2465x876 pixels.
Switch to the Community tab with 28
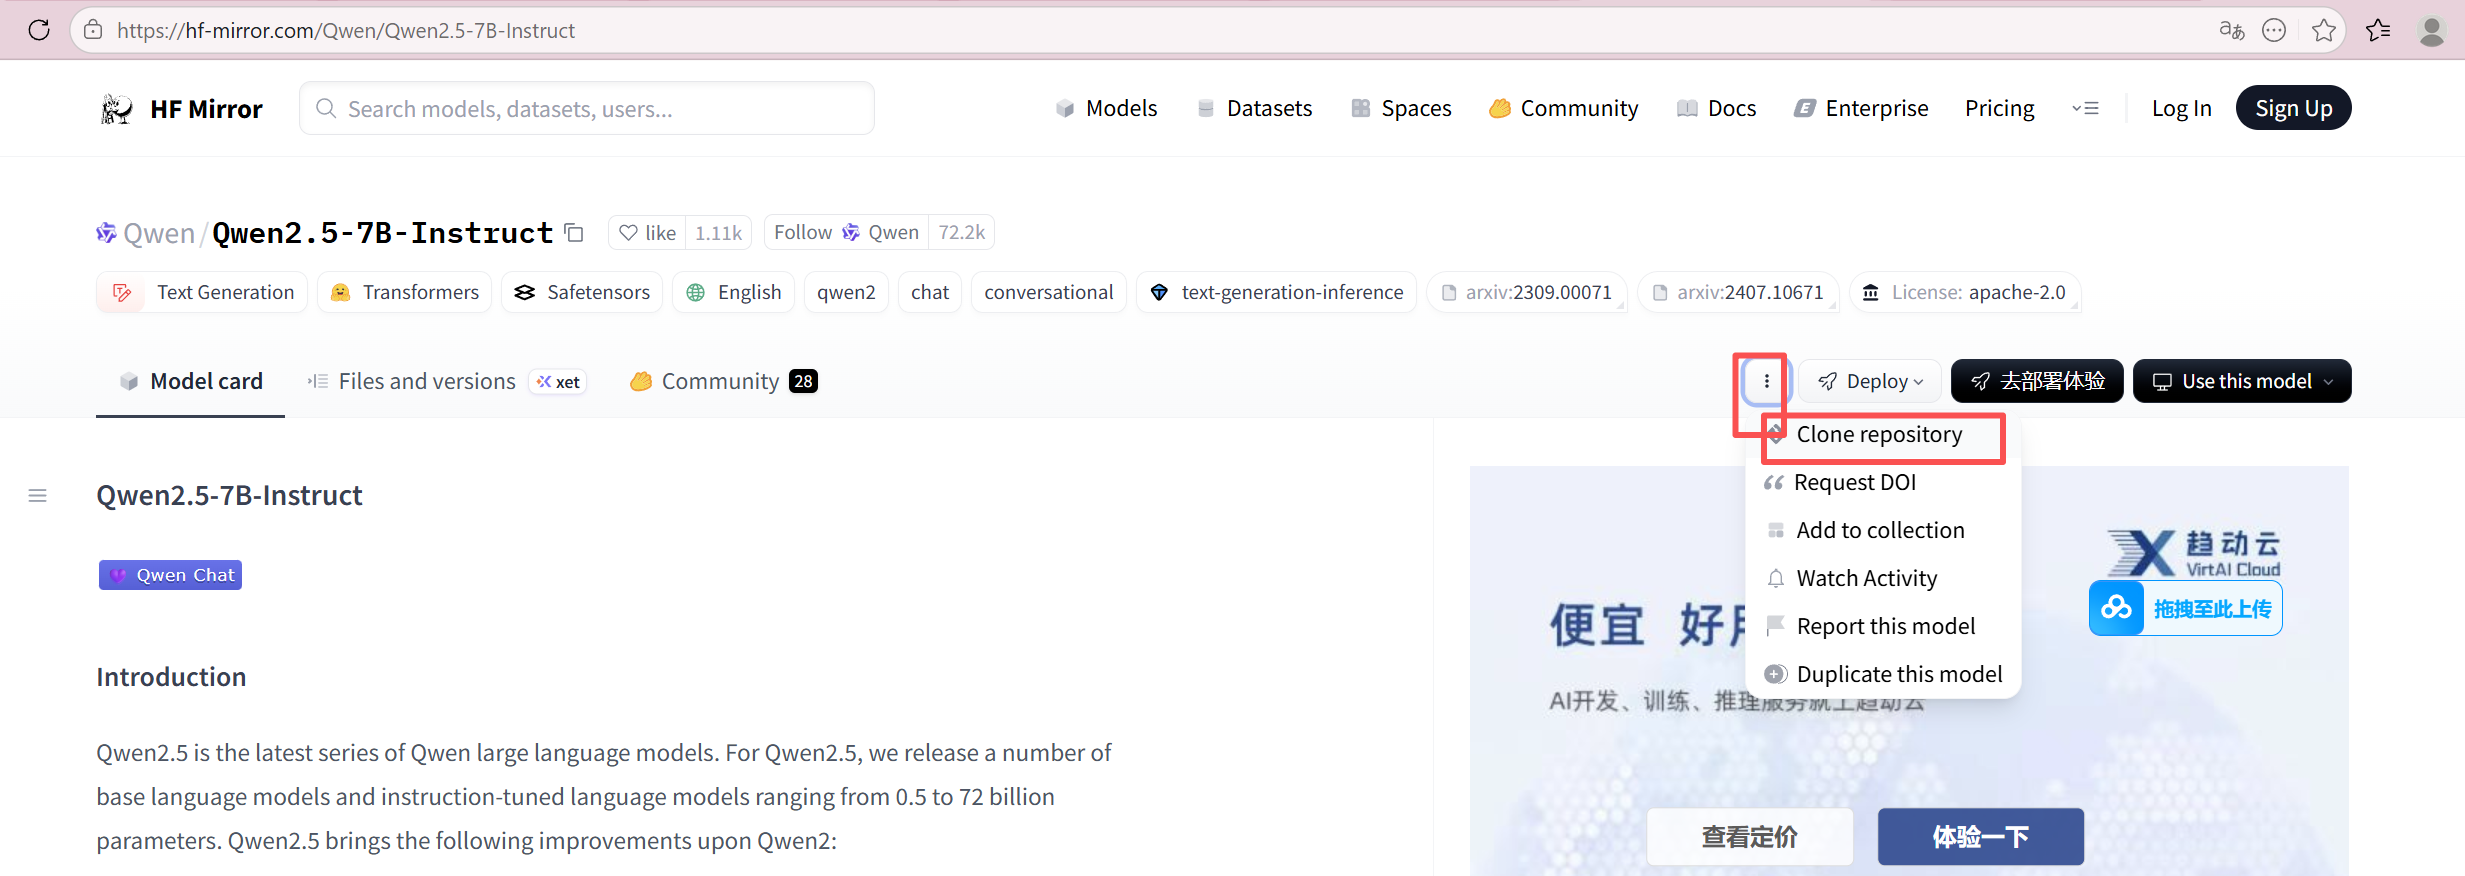pos(723,381)
